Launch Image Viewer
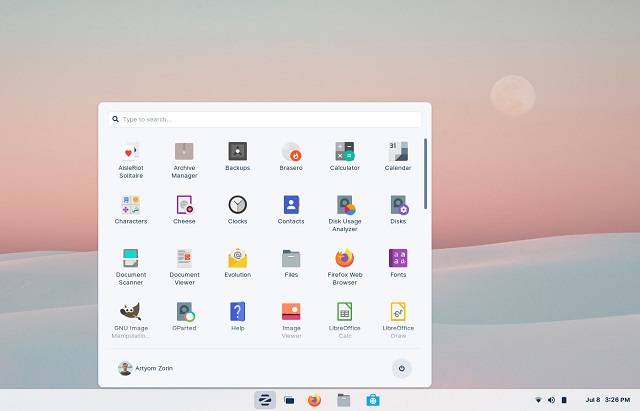This screenshot has height=411, width=640. coord(291,320)
